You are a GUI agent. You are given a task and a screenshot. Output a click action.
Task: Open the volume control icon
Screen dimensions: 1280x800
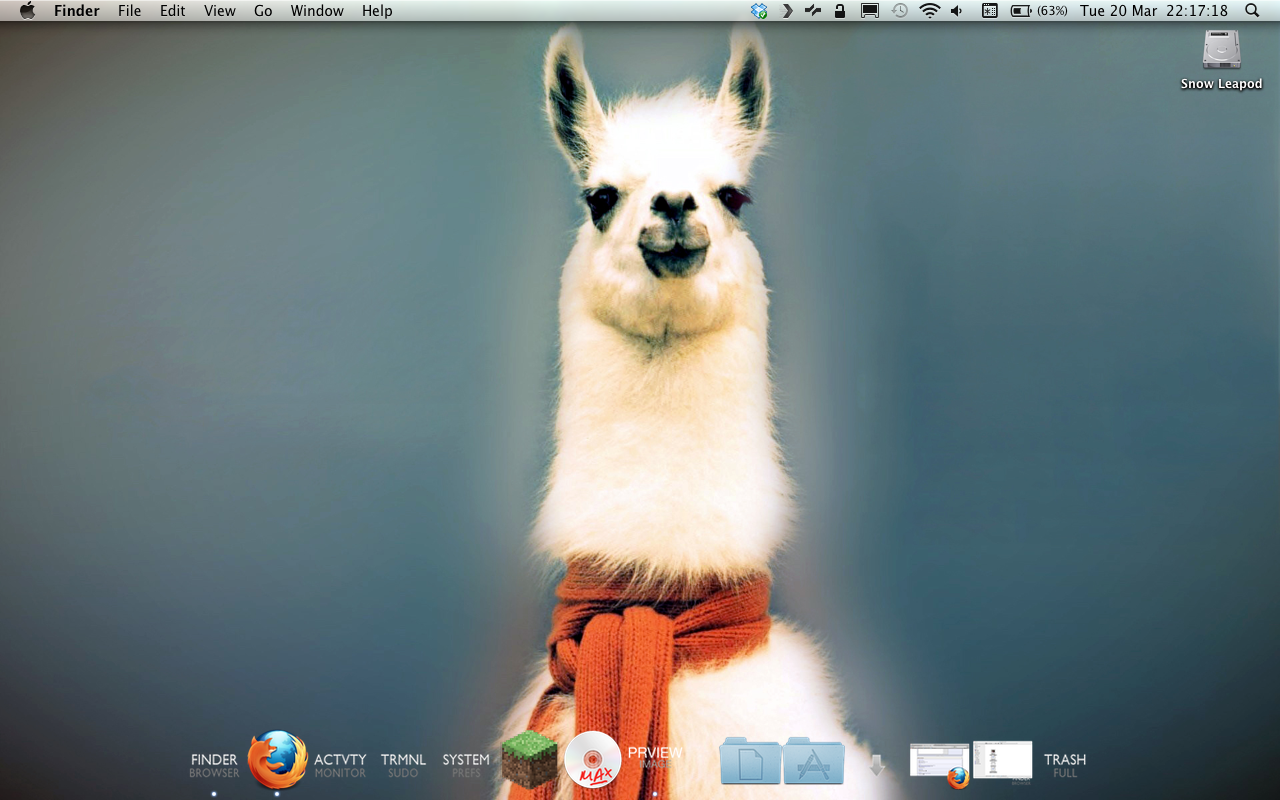(x=957, y=11)
